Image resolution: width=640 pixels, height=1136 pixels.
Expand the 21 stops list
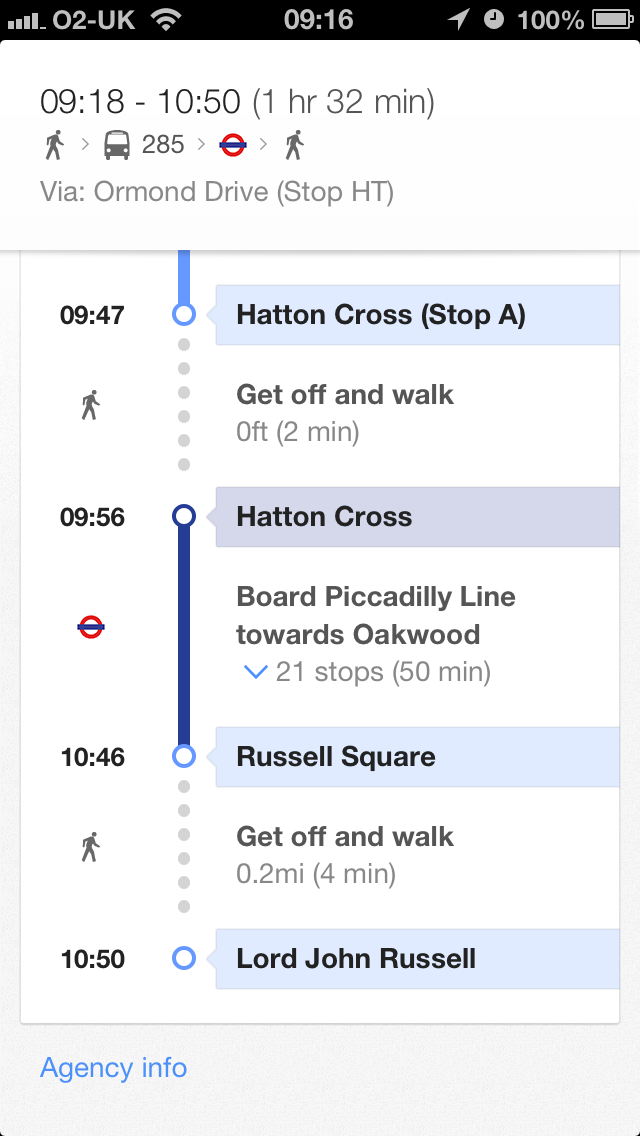point(367,672)
